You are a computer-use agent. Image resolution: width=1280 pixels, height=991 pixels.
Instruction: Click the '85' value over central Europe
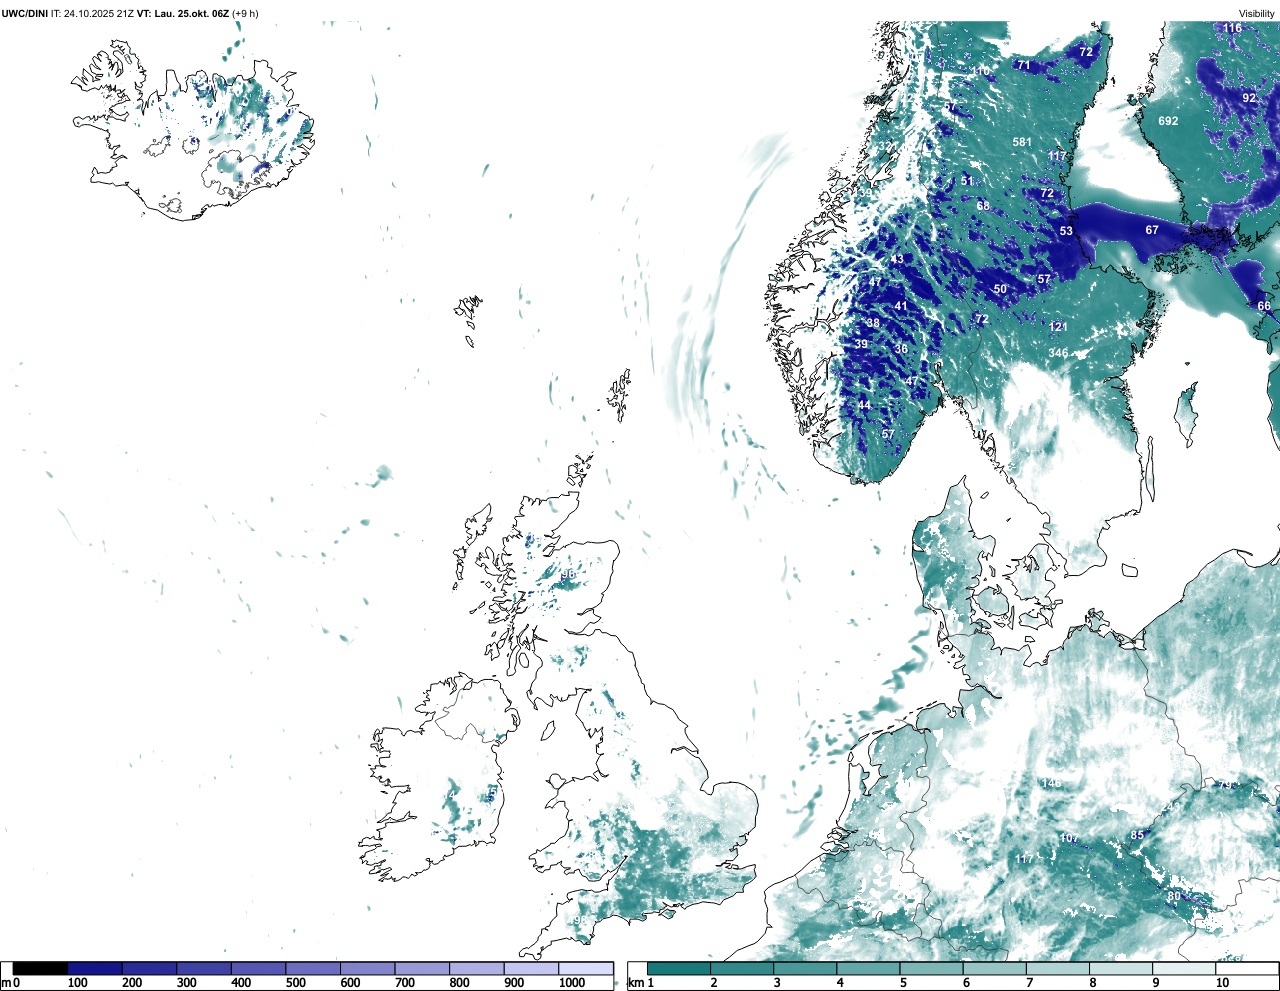[1137, 835]
